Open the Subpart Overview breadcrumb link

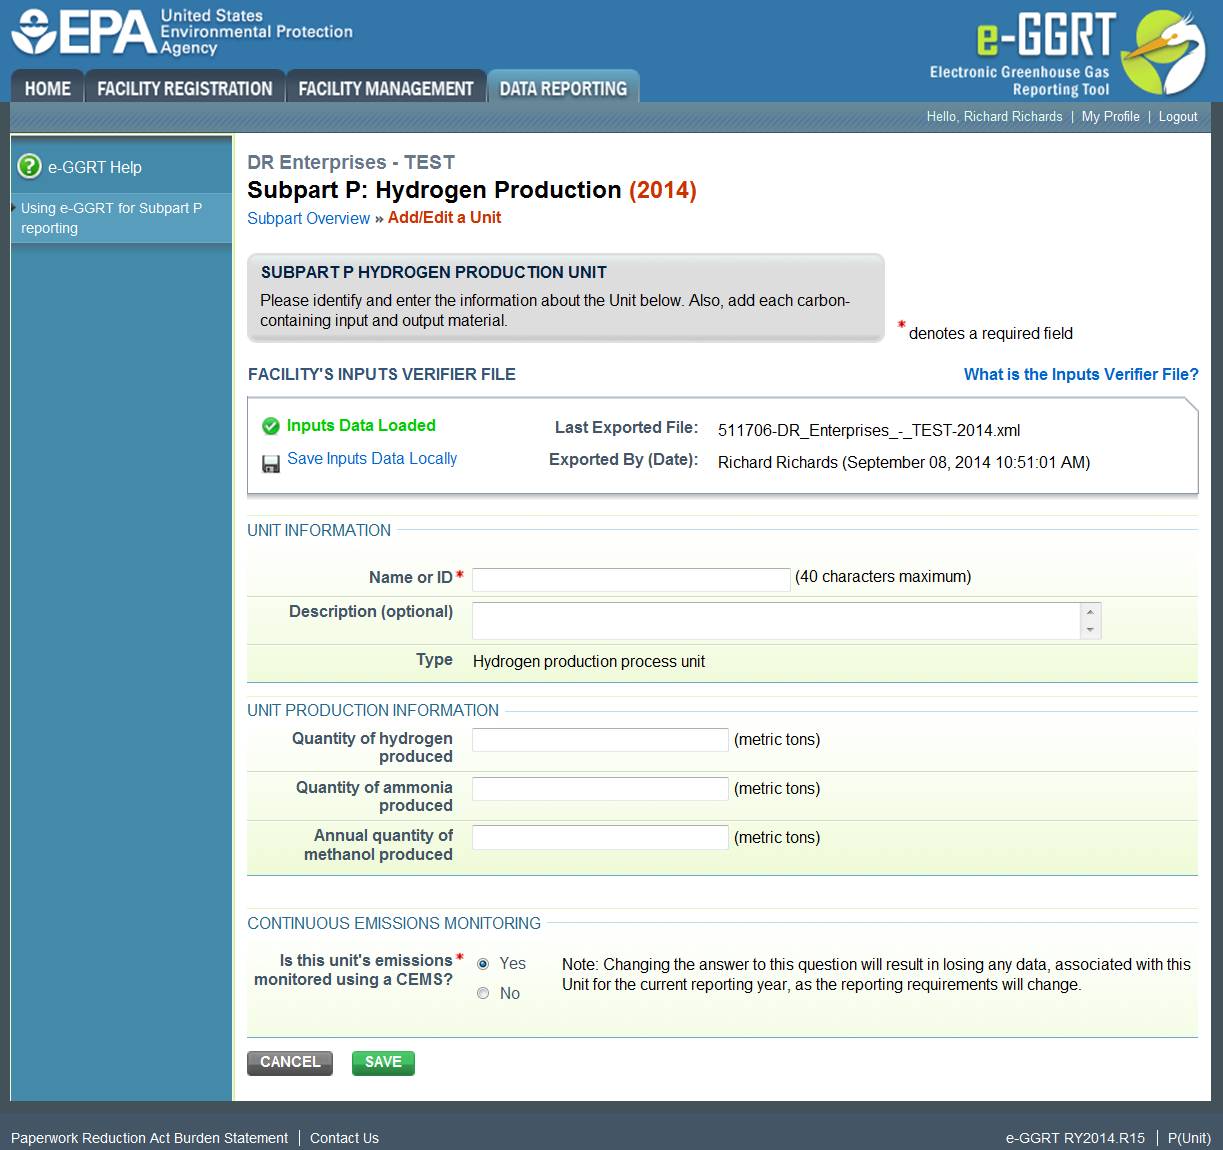pos(309,218)
